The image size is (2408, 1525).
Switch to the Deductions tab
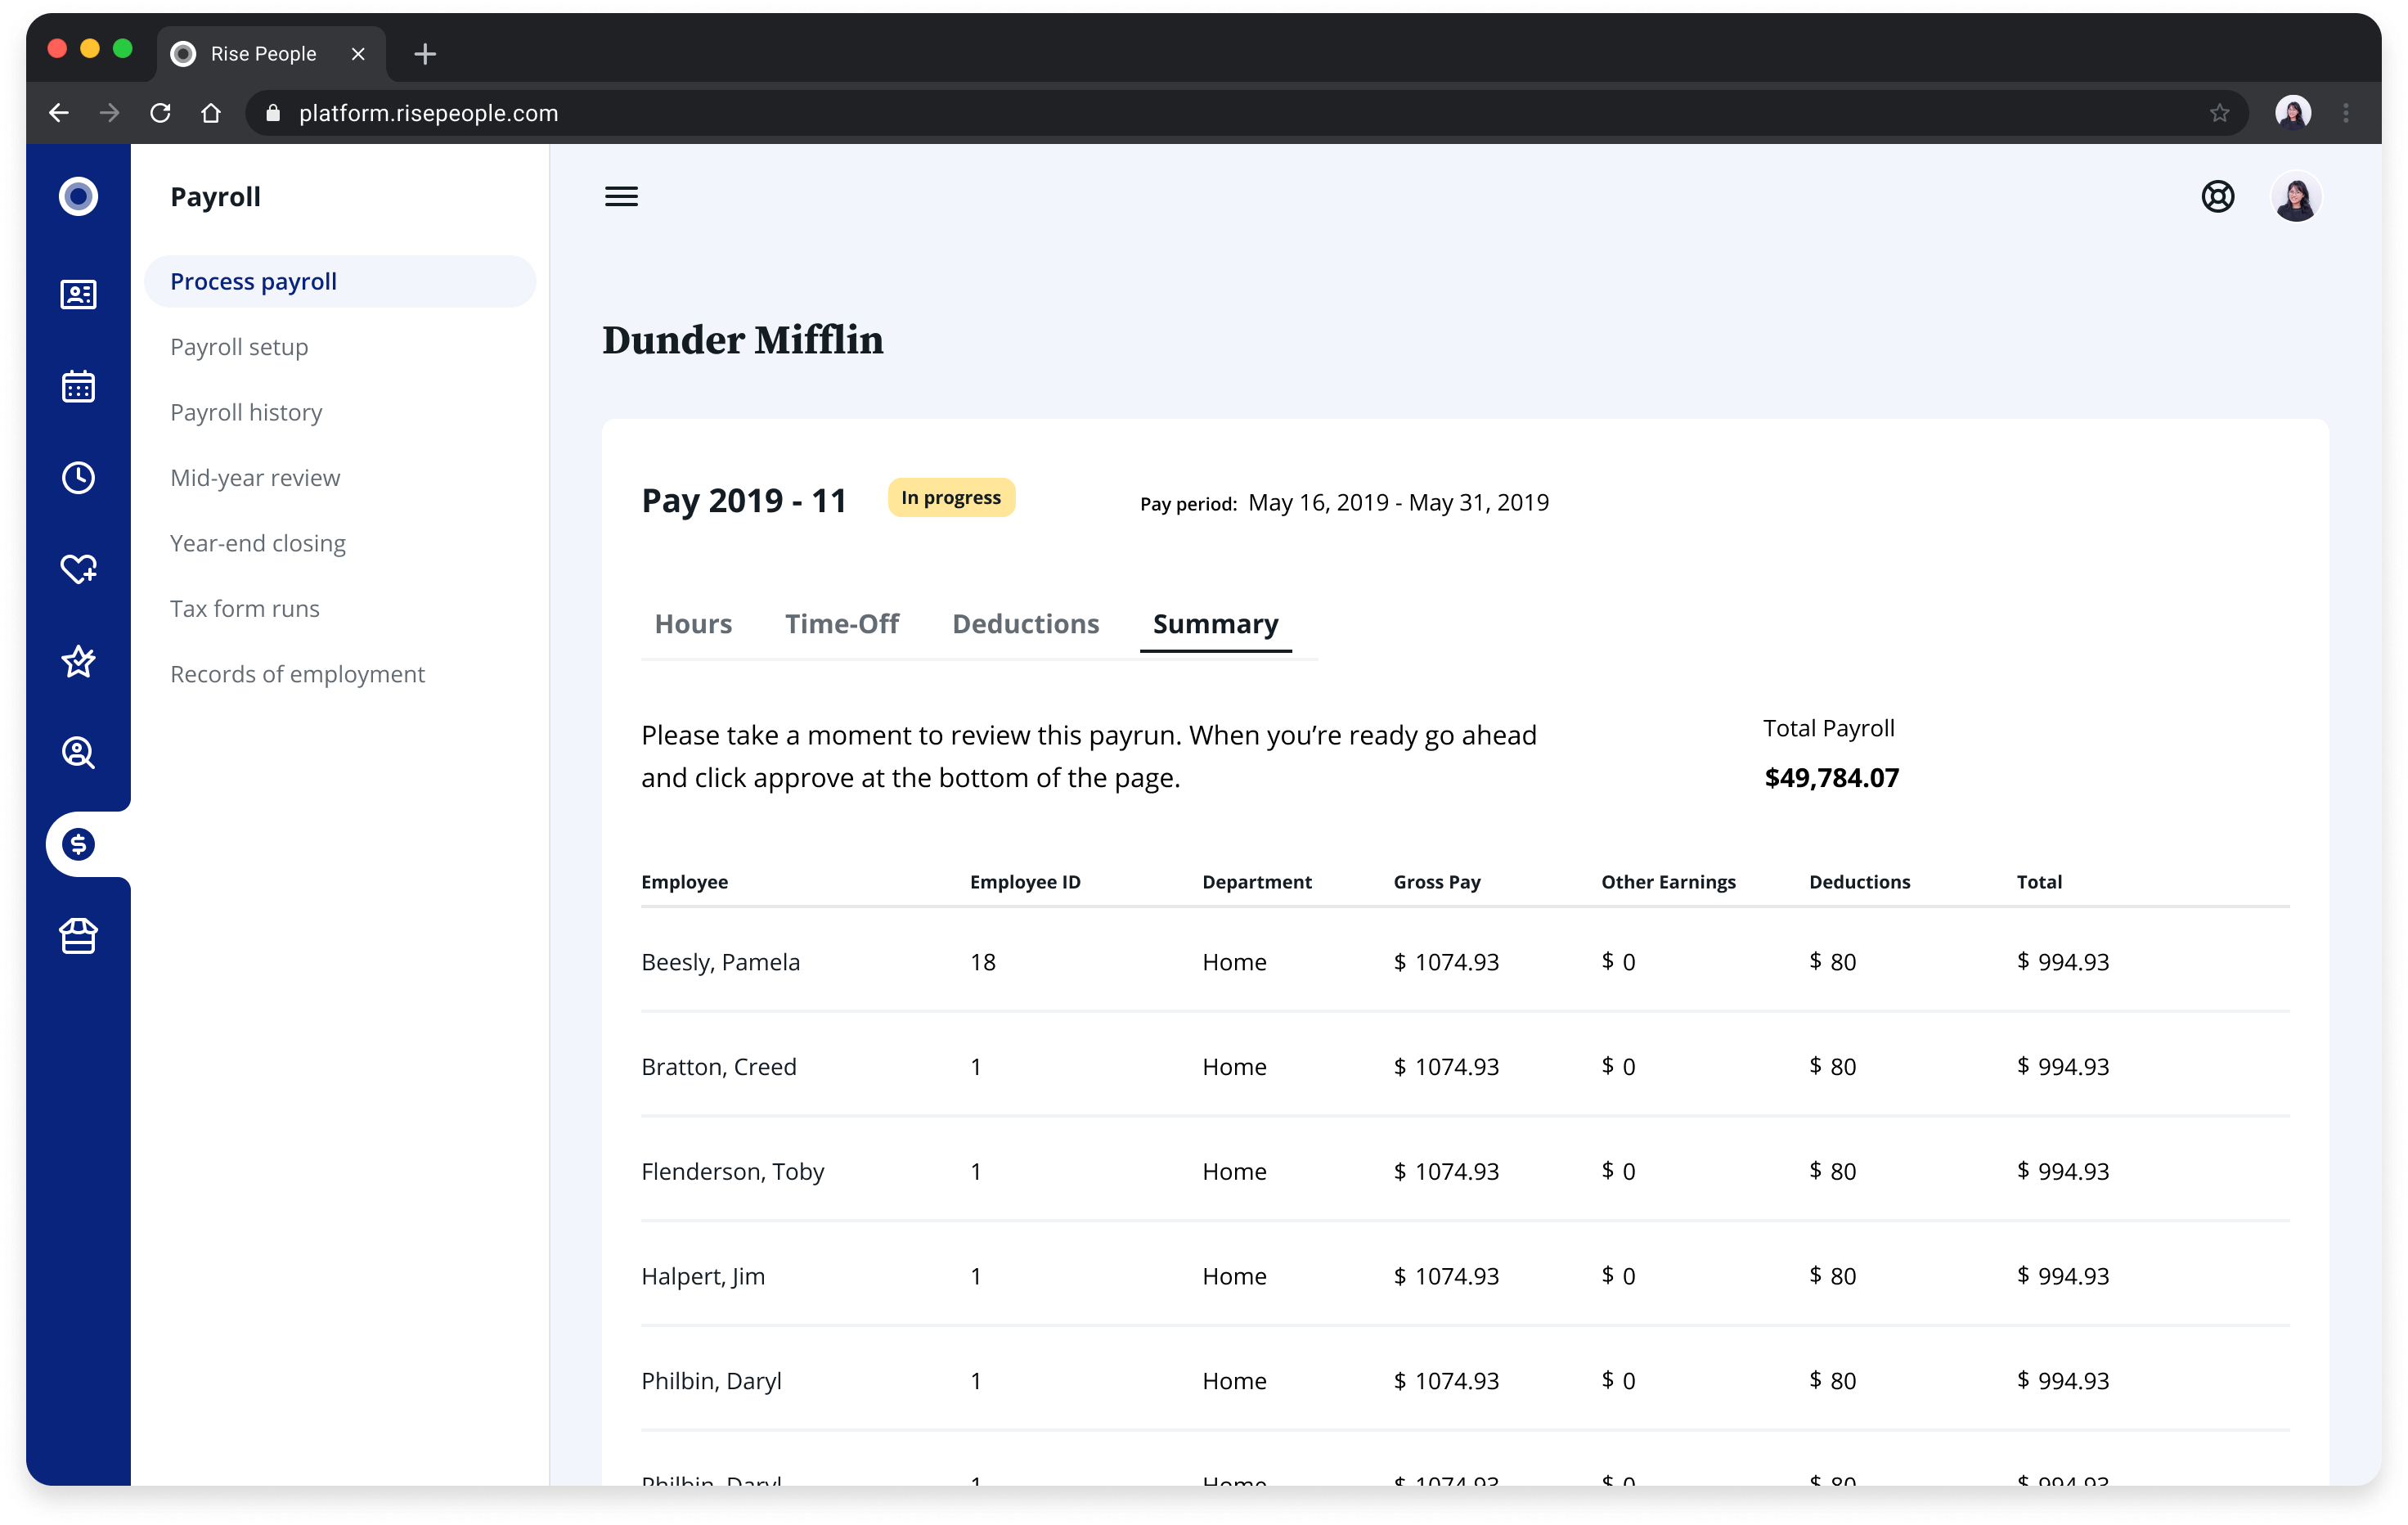click(x=1025, y=624)
